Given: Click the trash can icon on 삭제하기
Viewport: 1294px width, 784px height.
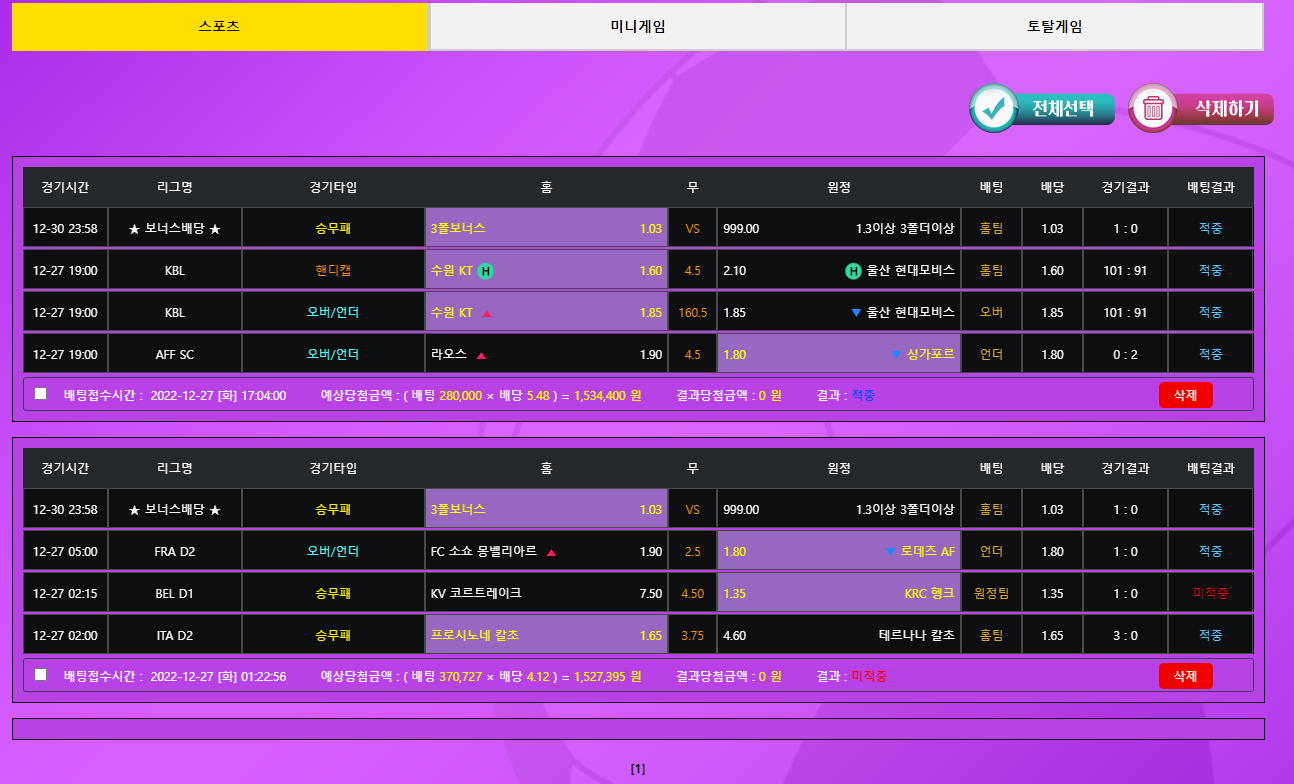Looking at the screenshot, I should 1153,108.
